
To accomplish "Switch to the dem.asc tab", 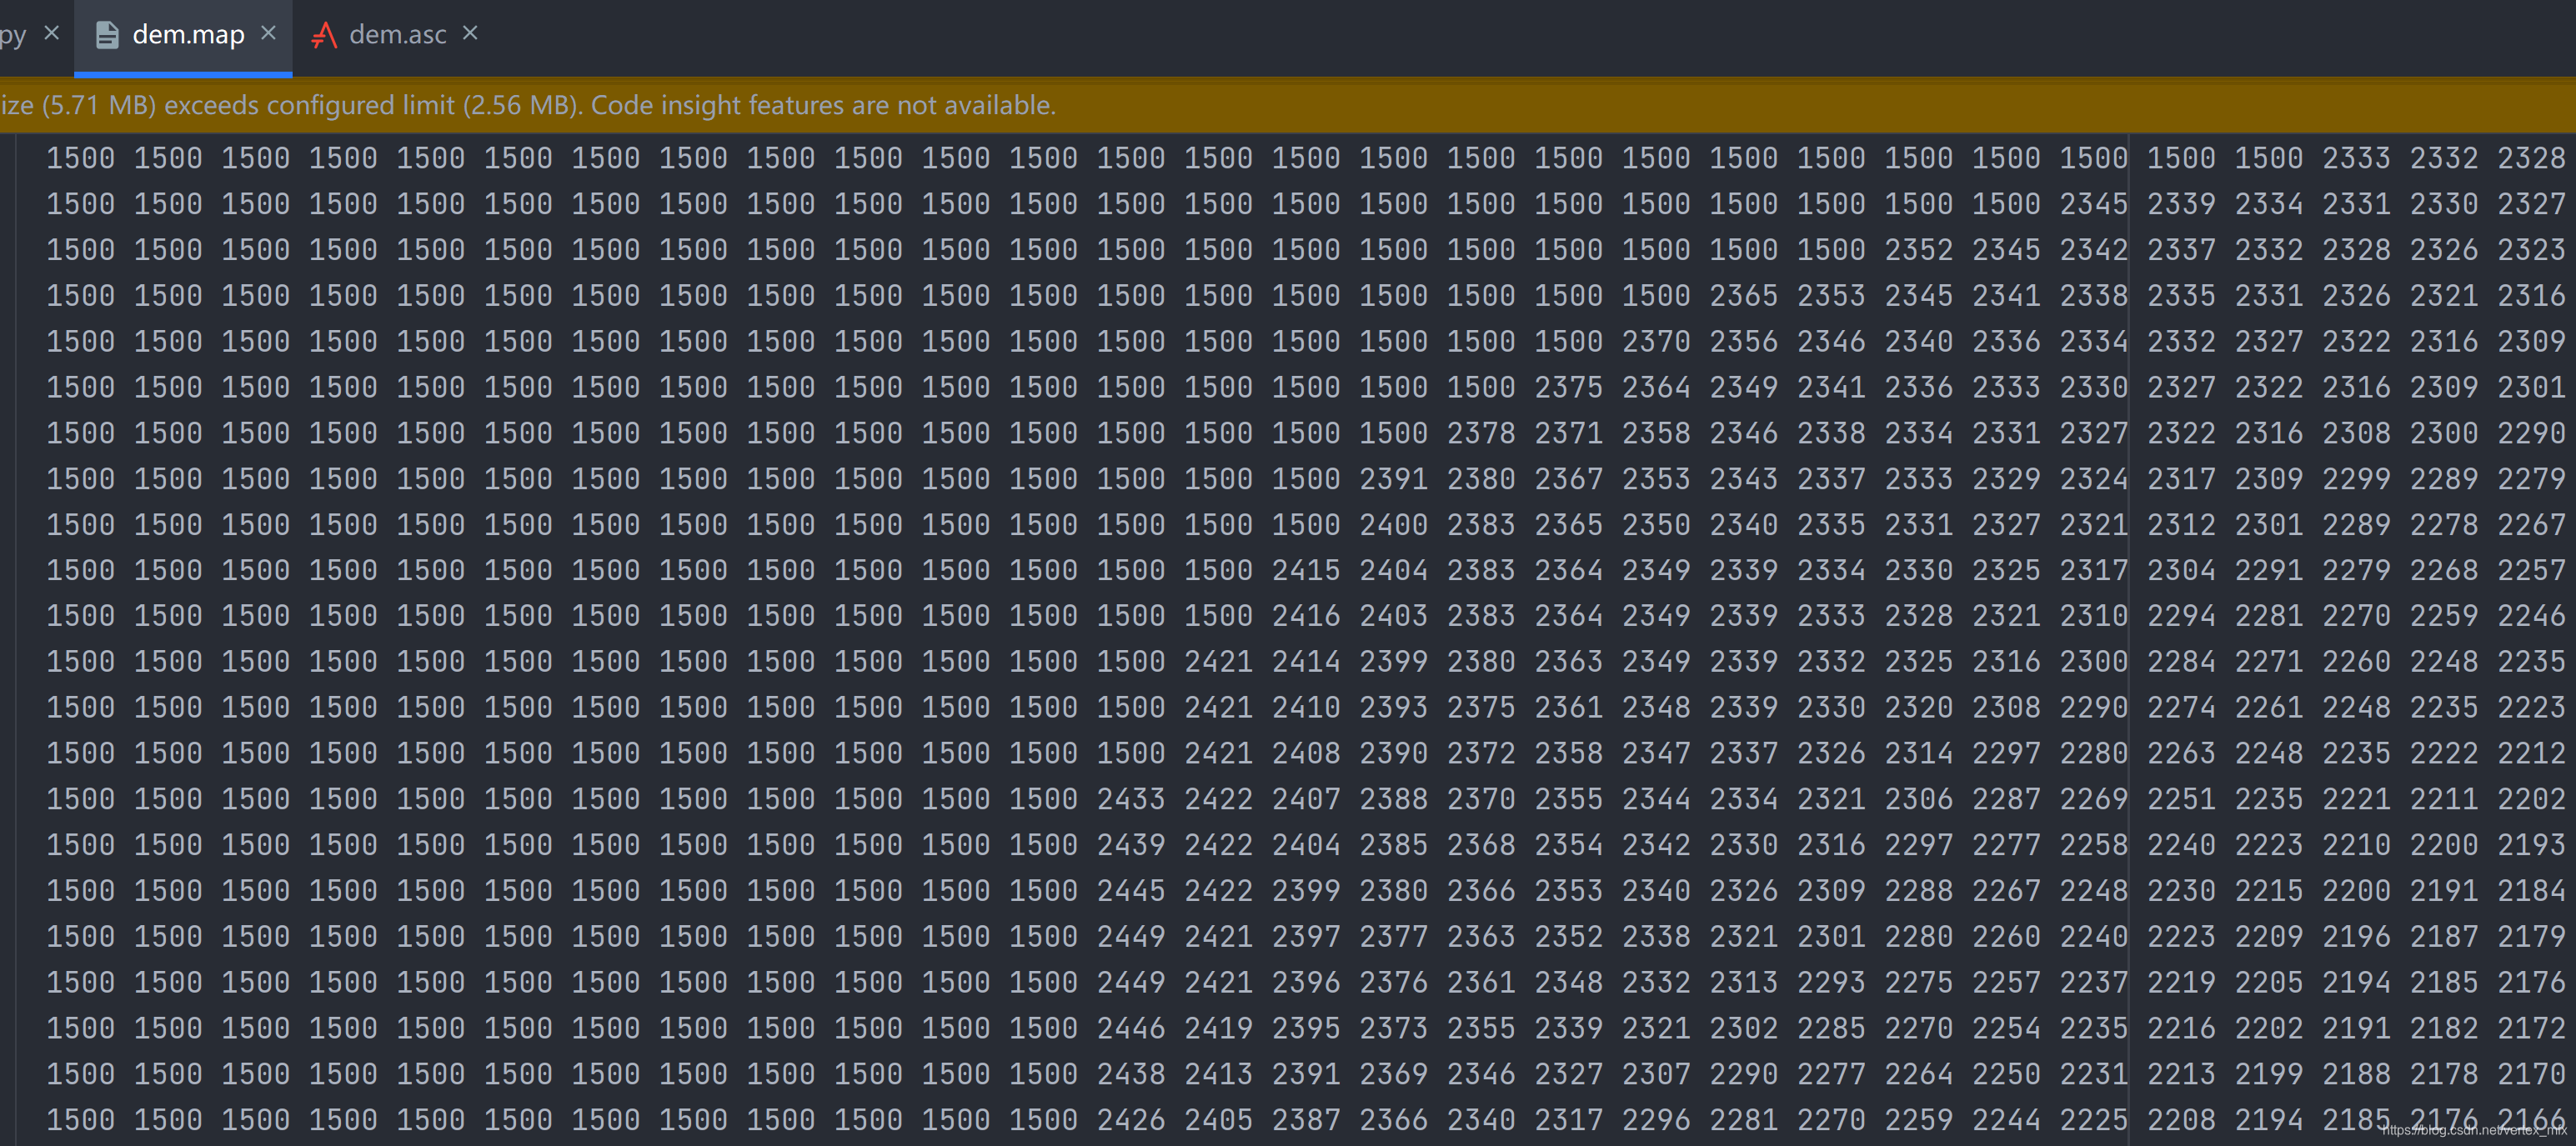I will coord(397,35).
